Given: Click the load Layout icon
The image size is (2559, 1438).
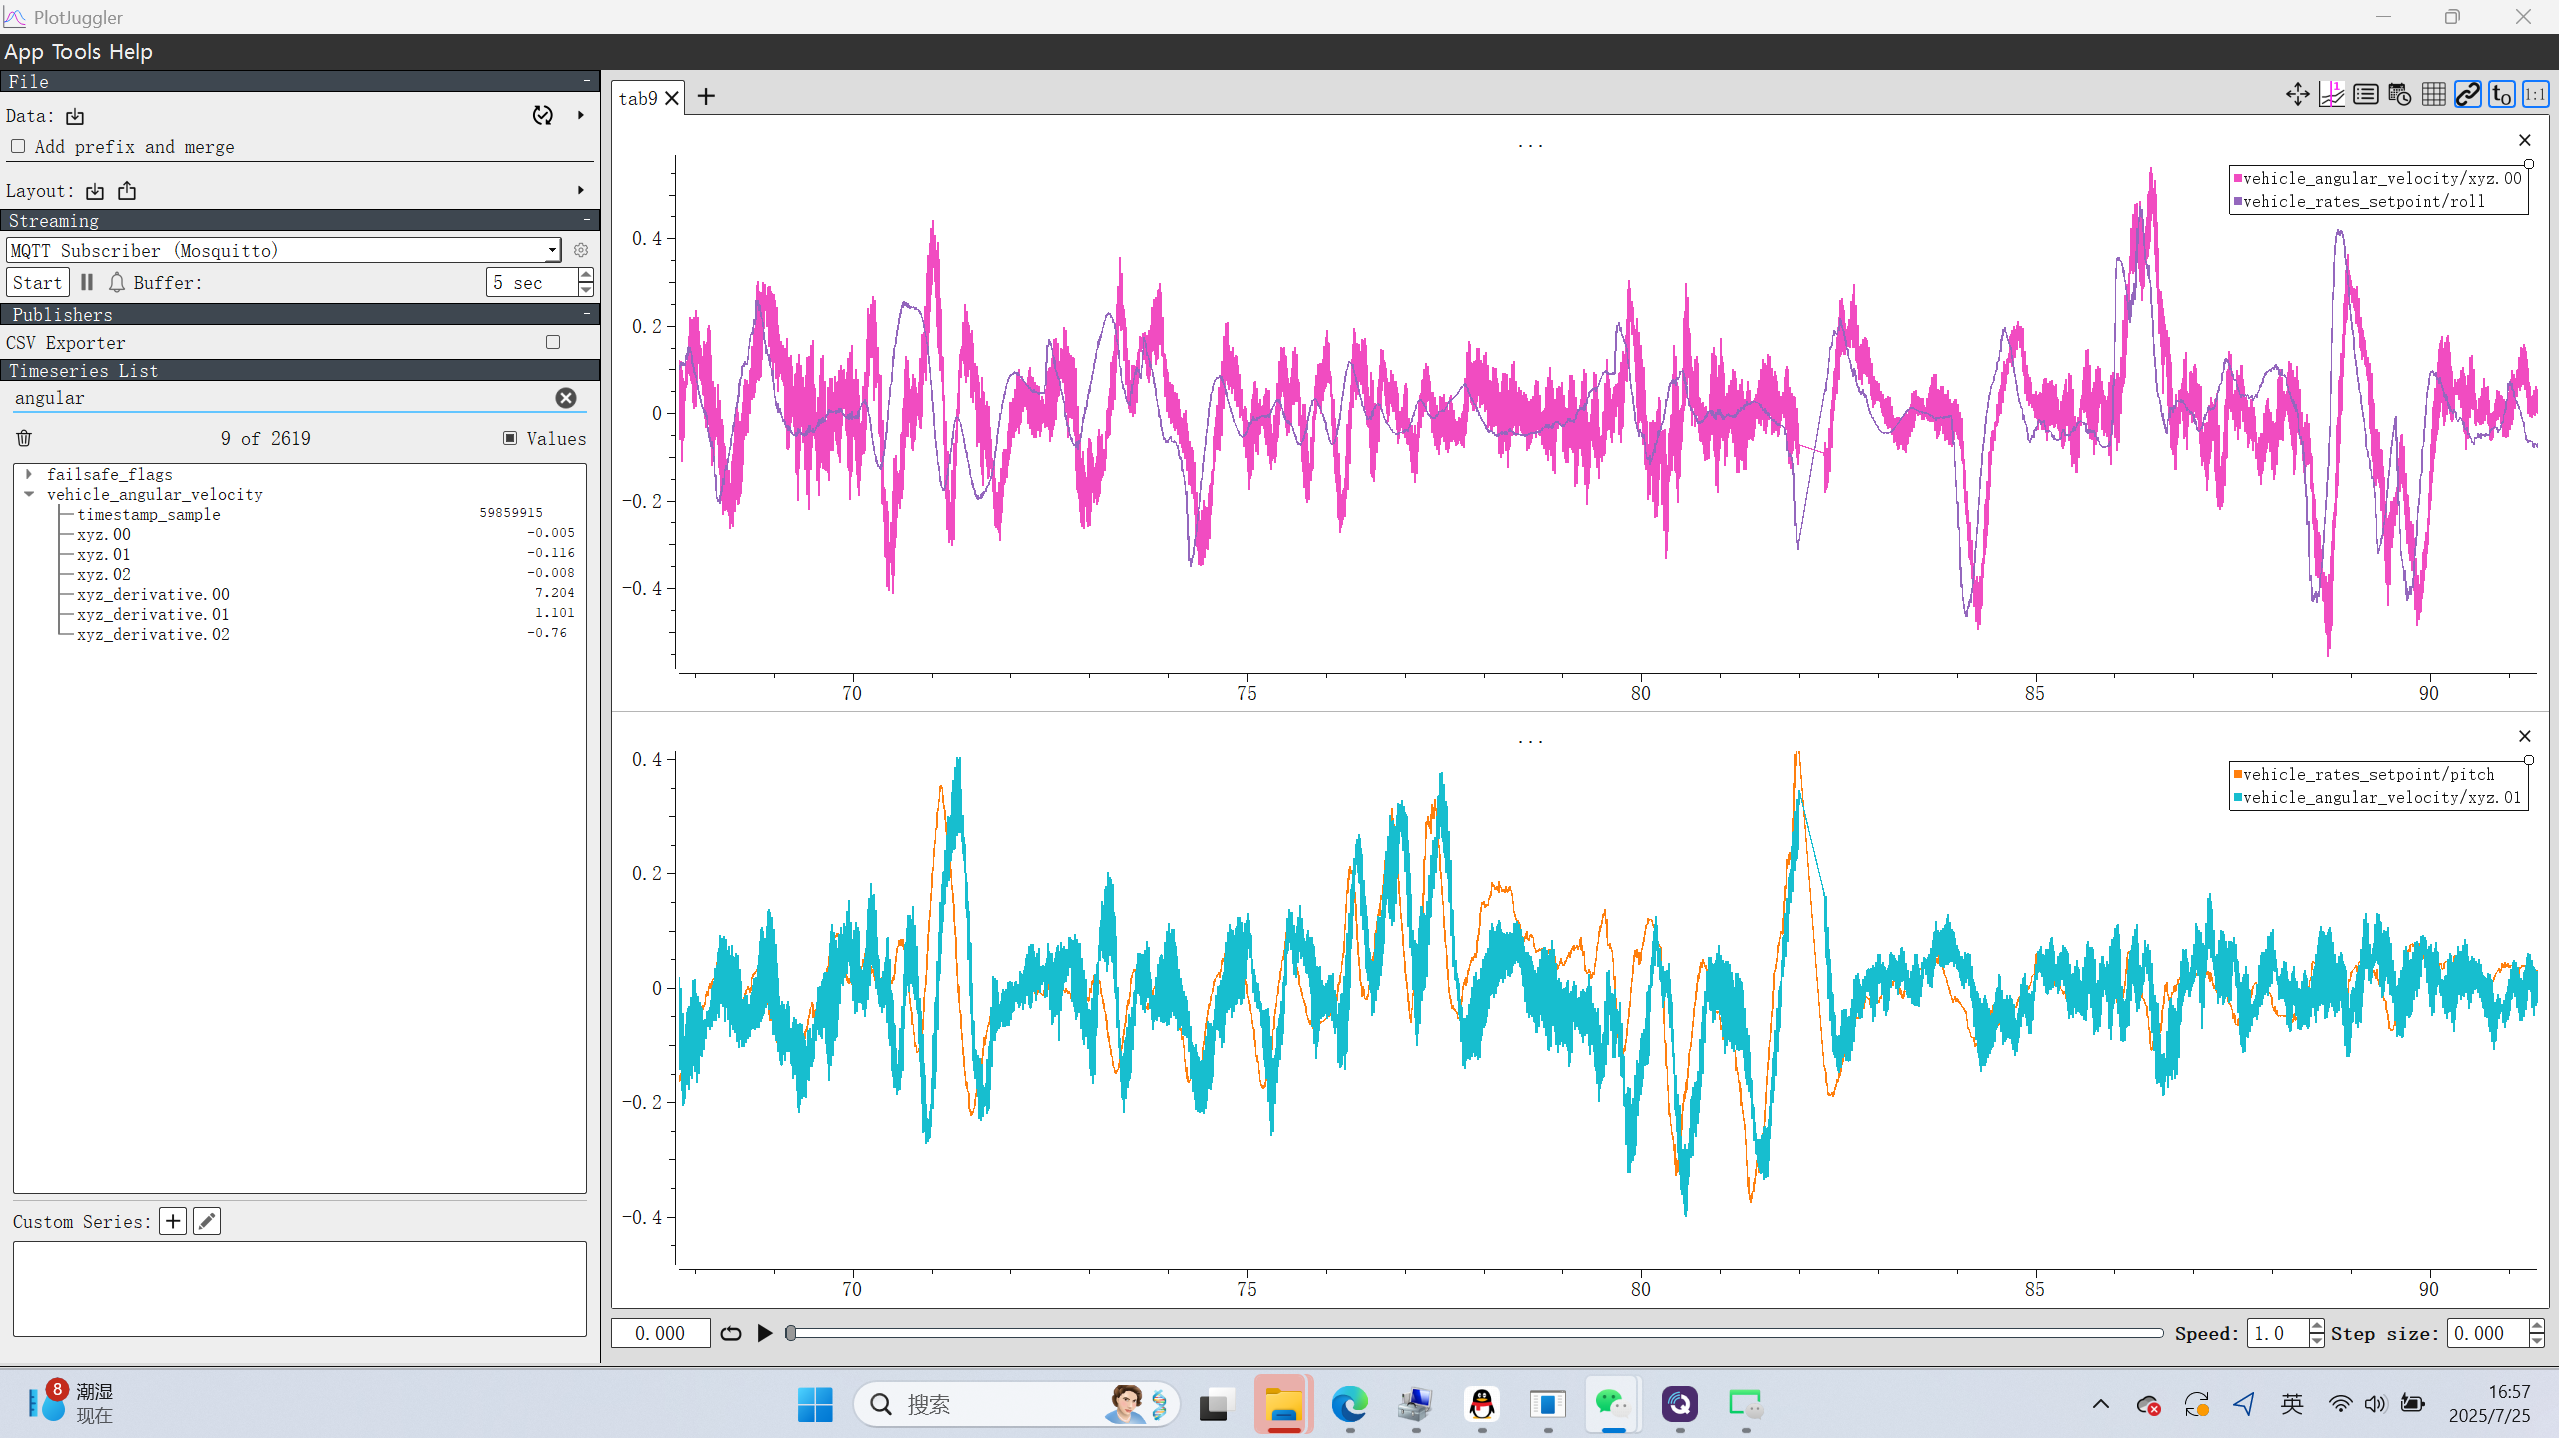Looking at the screenshot, I should coord(95,190).
